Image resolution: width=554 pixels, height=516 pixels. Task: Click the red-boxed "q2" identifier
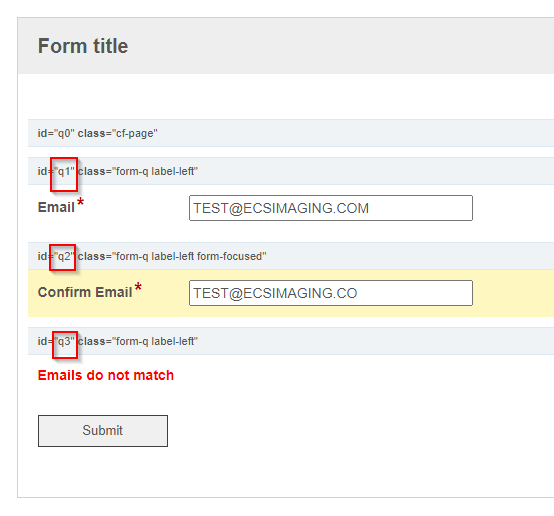tap(63, 257)
